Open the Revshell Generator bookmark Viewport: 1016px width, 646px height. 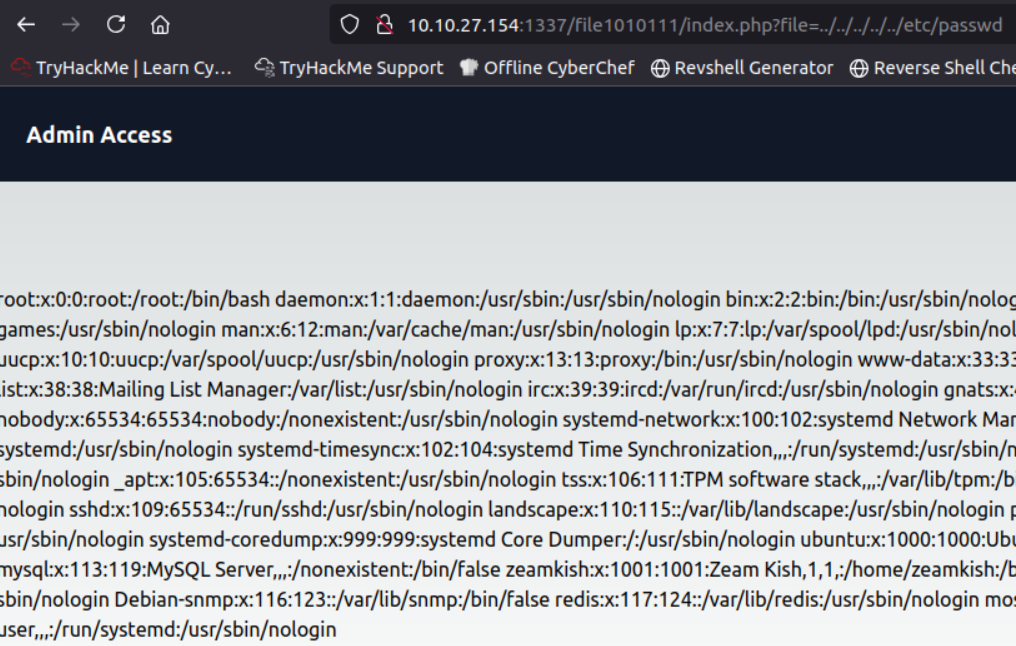click(742, 68)
